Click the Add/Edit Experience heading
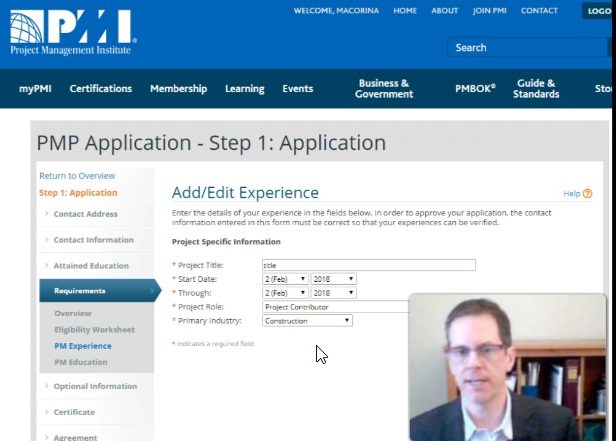Screen dimensions: 616x441 point(245,193)
